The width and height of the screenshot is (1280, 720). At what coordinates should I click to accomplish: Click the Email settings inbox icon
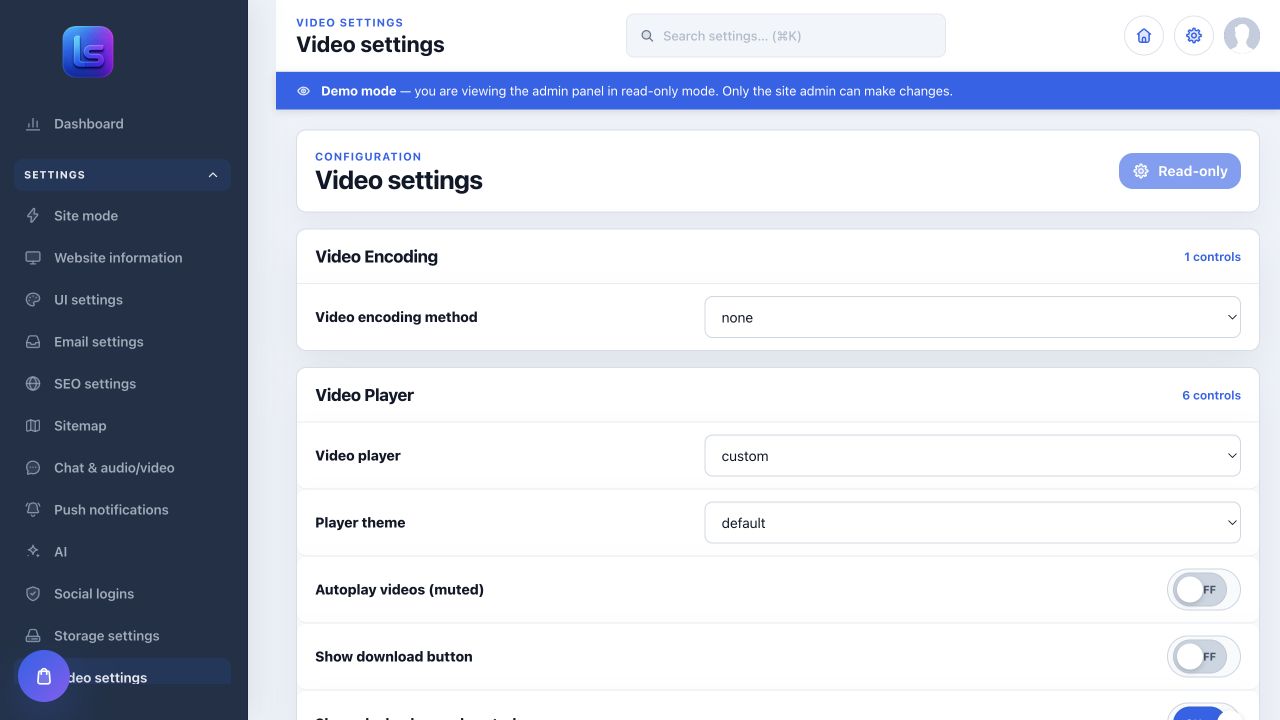coord(33,342)
